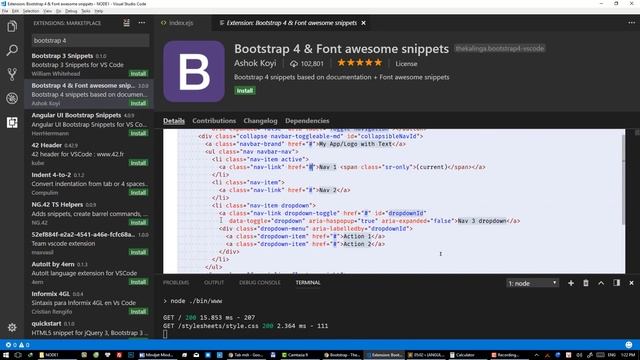
Task: Click the feedback smiley in status bar
Action: [x=629, y=345]
